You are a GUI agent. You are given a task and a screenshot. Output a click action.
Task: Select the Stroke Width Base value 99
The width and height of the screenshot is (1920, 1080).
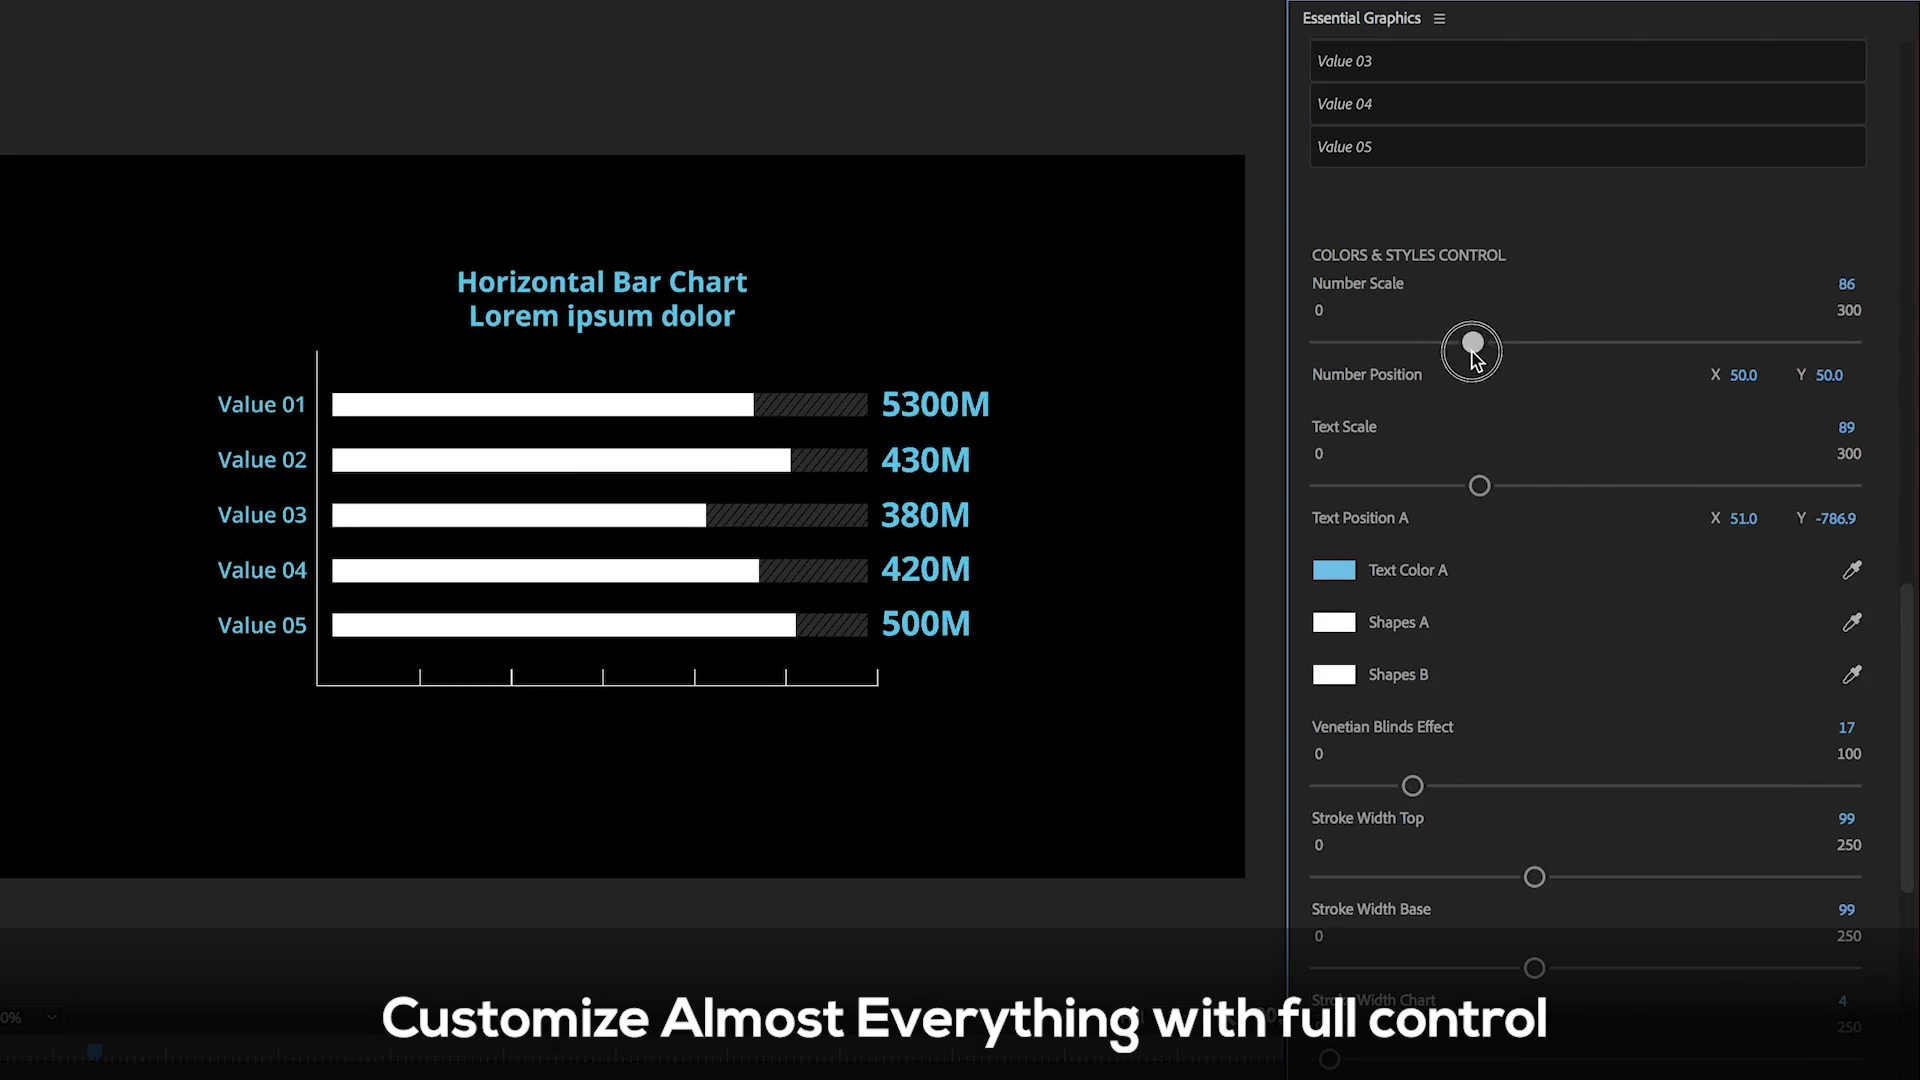click(x=1846, y=909)
